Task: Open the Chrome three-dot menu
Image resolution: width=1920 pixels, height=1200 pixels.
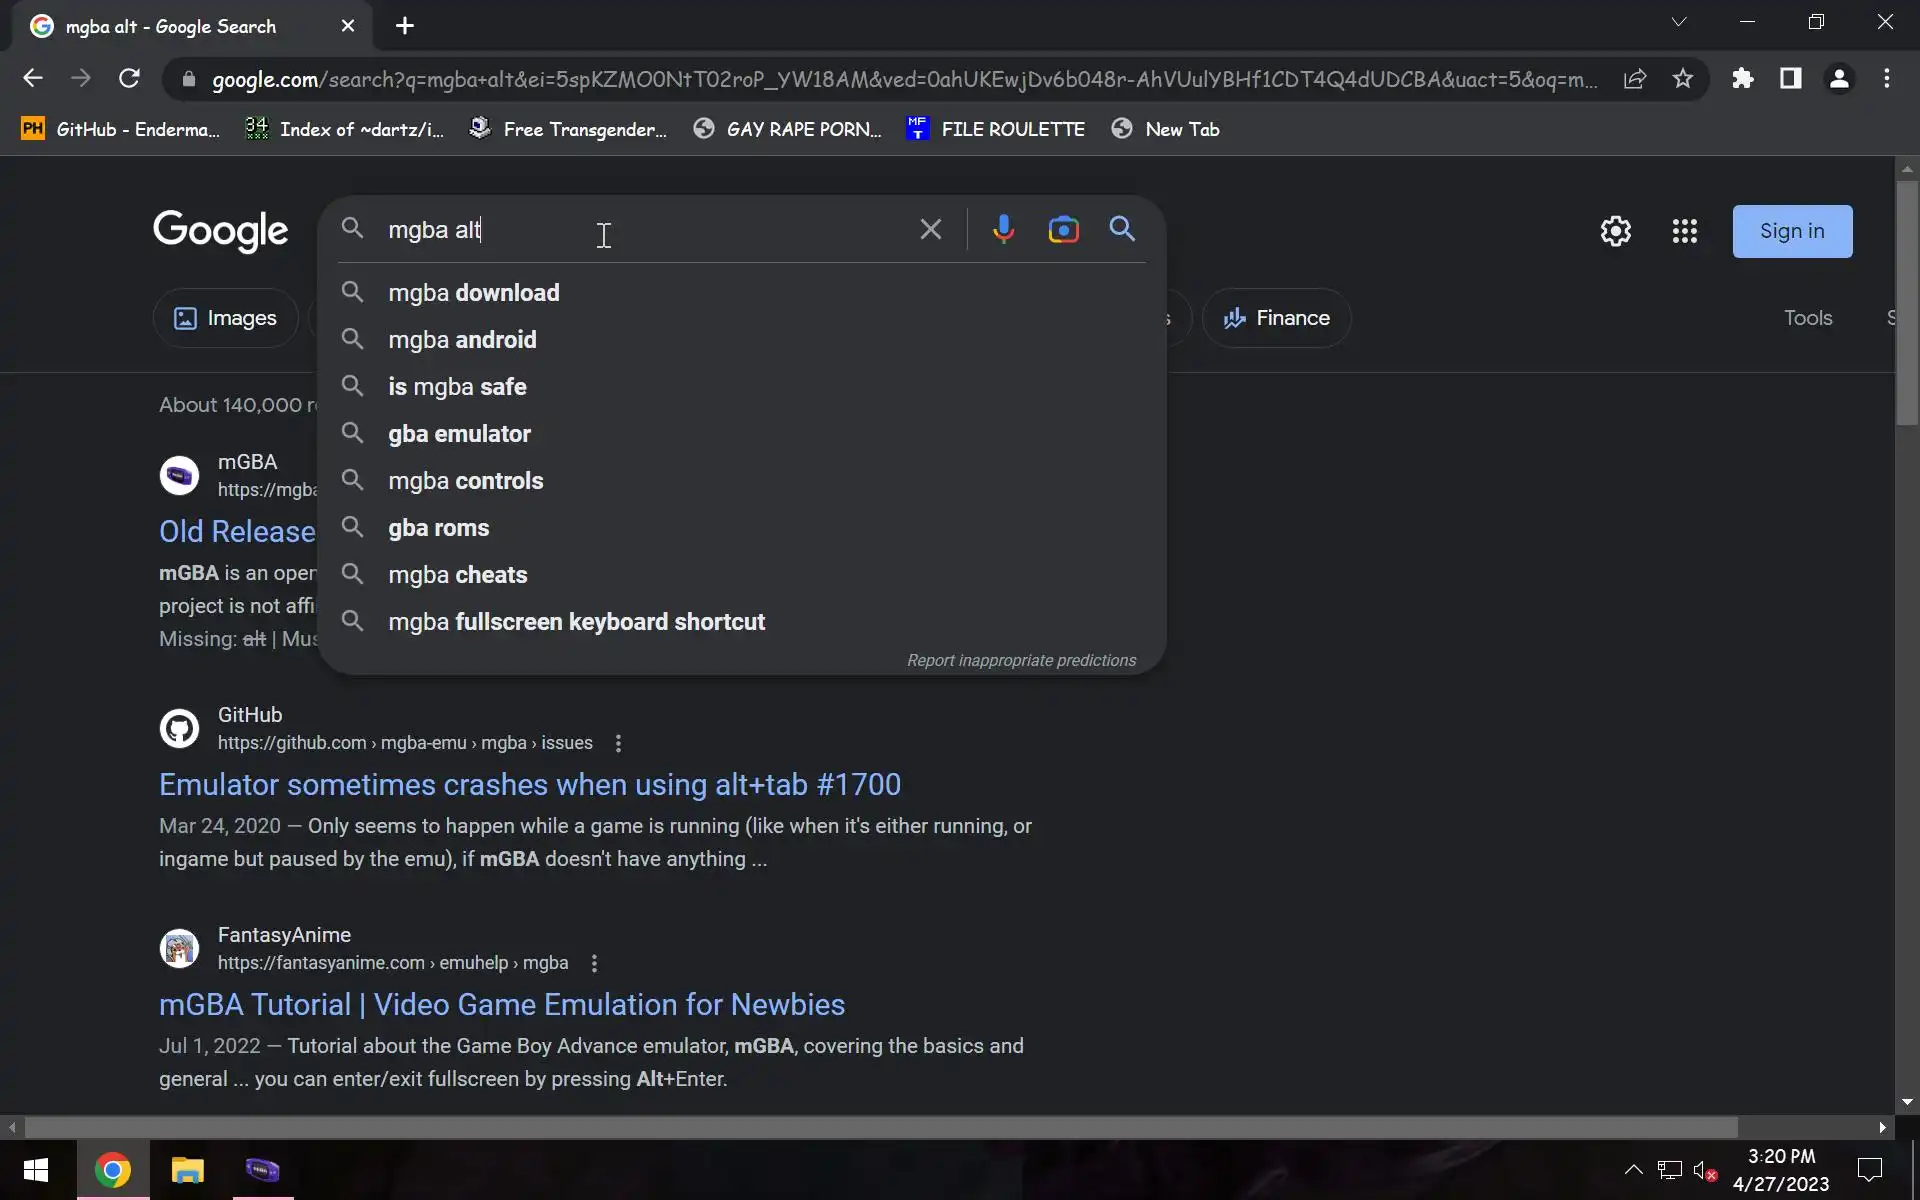Action: [x=1886, y=79]
